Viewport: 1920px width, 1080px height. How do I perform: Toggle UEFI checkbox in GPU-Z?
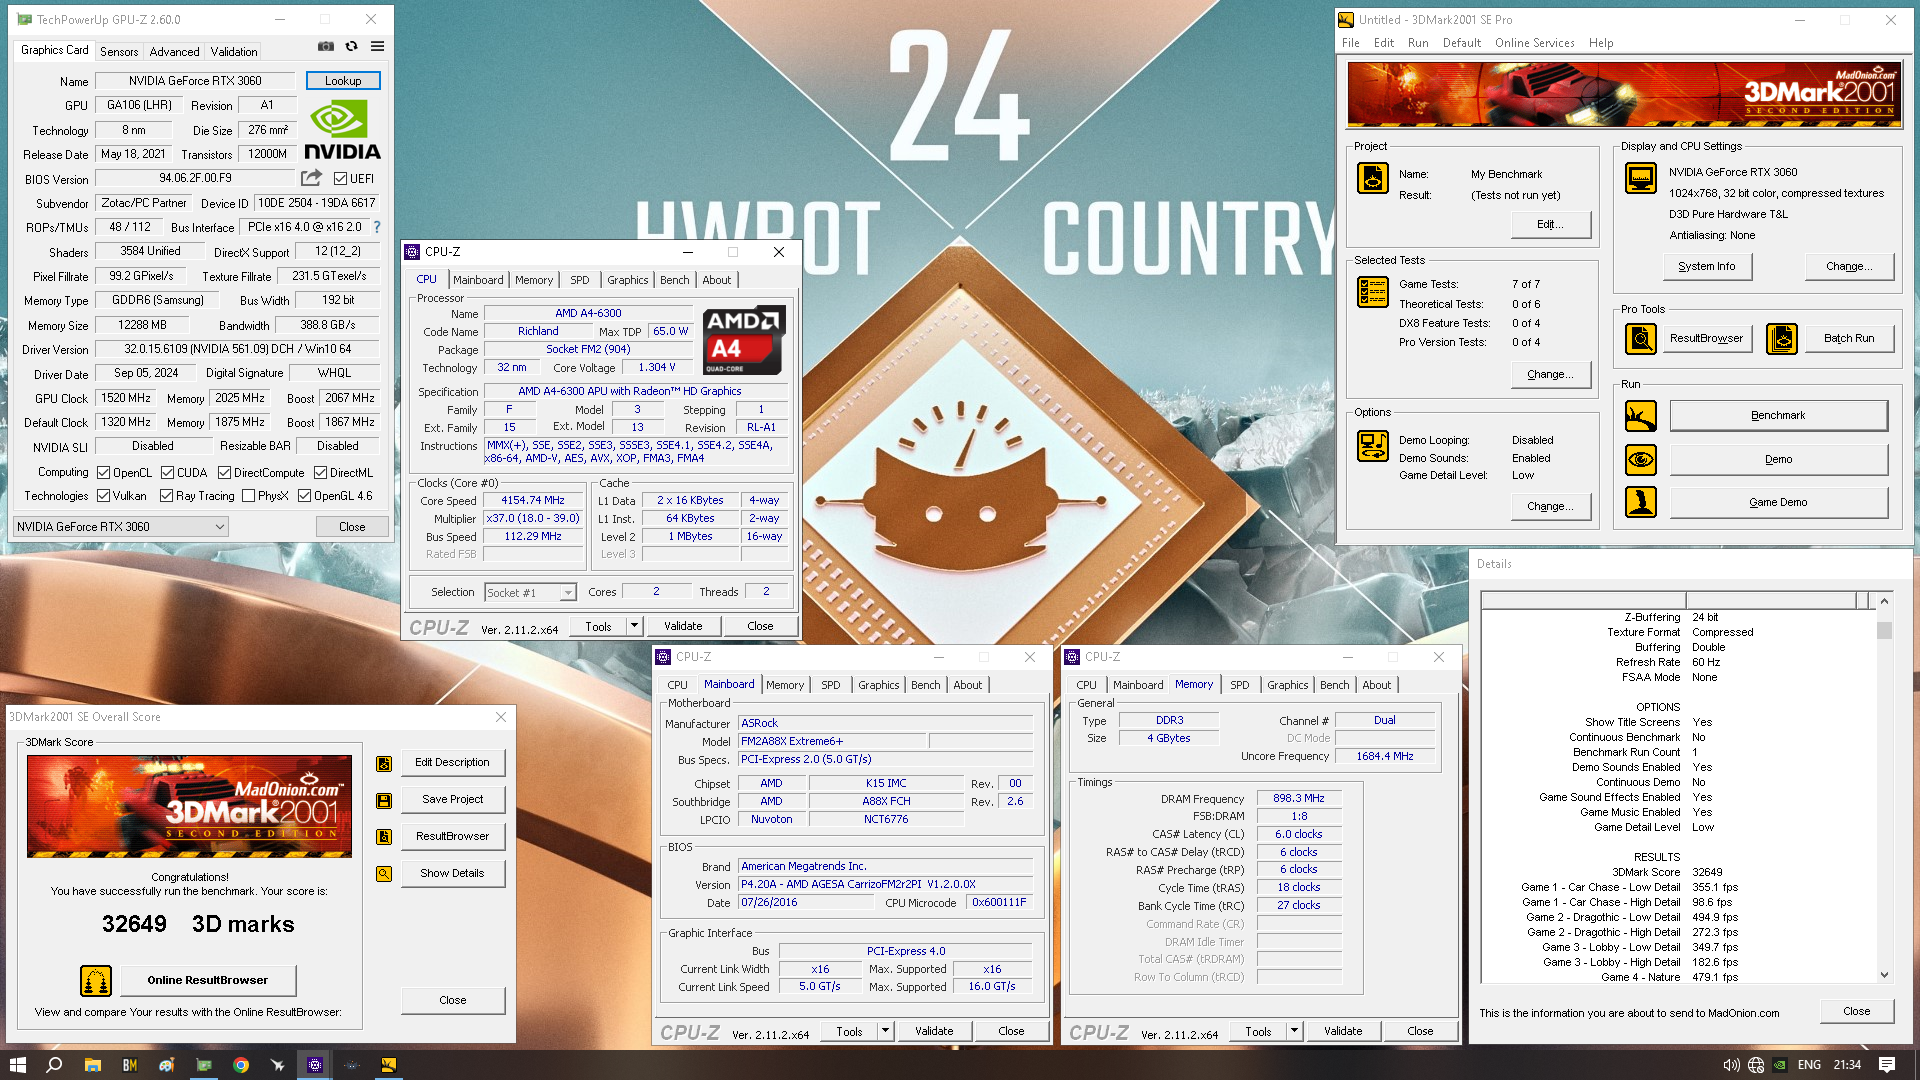tap(340, 179)
